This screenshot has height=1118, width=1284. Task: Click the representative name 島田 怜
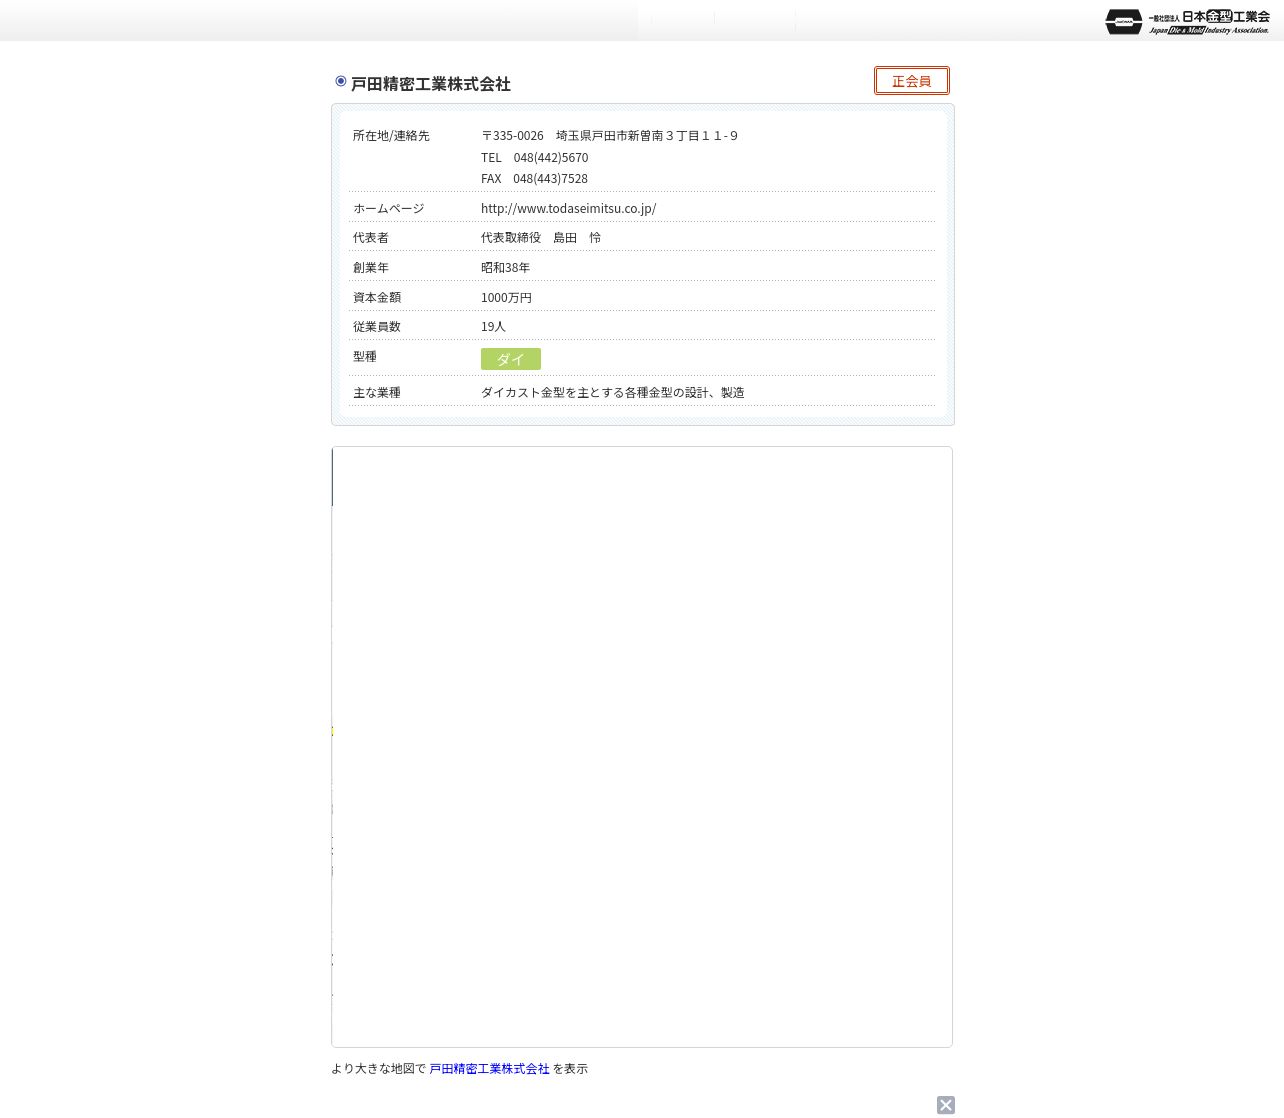point(577,238)
